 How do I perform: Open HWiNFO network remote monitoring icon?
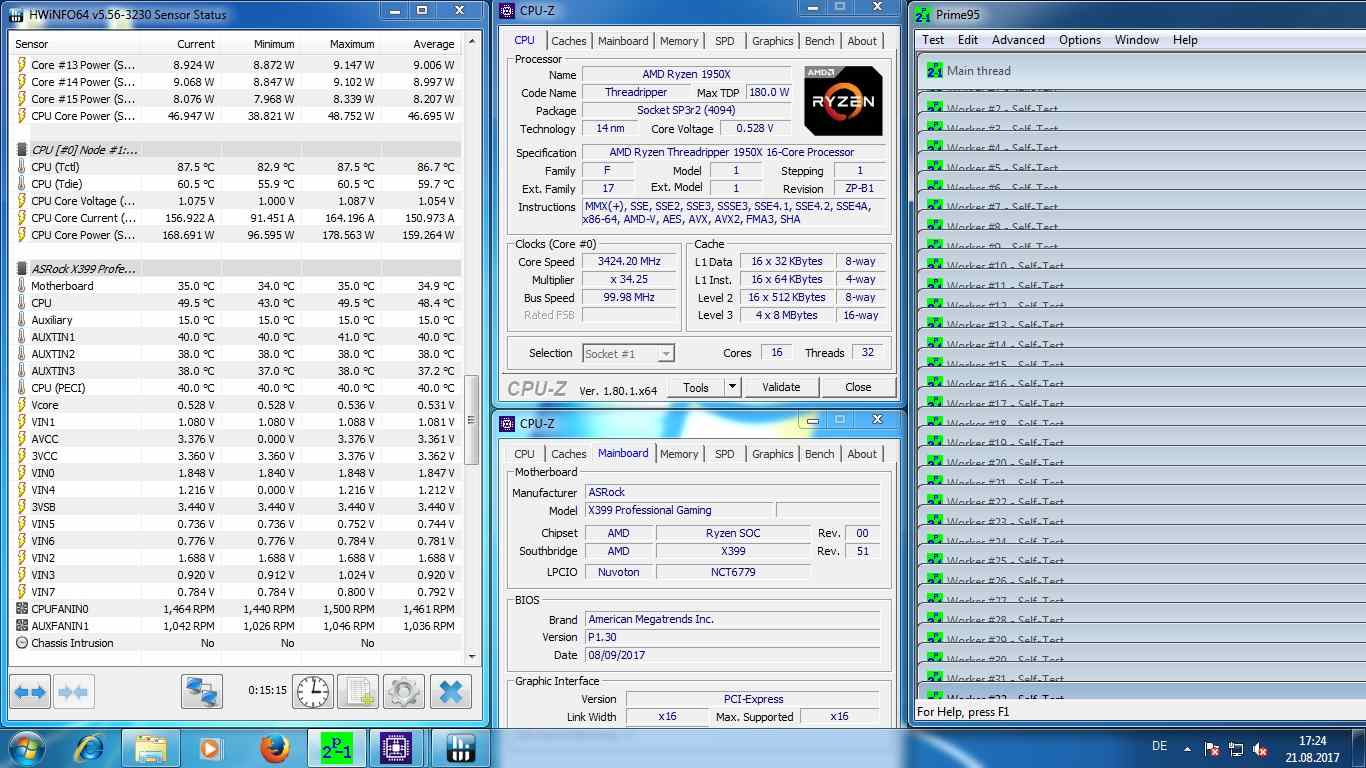click(x=202, y=692)
